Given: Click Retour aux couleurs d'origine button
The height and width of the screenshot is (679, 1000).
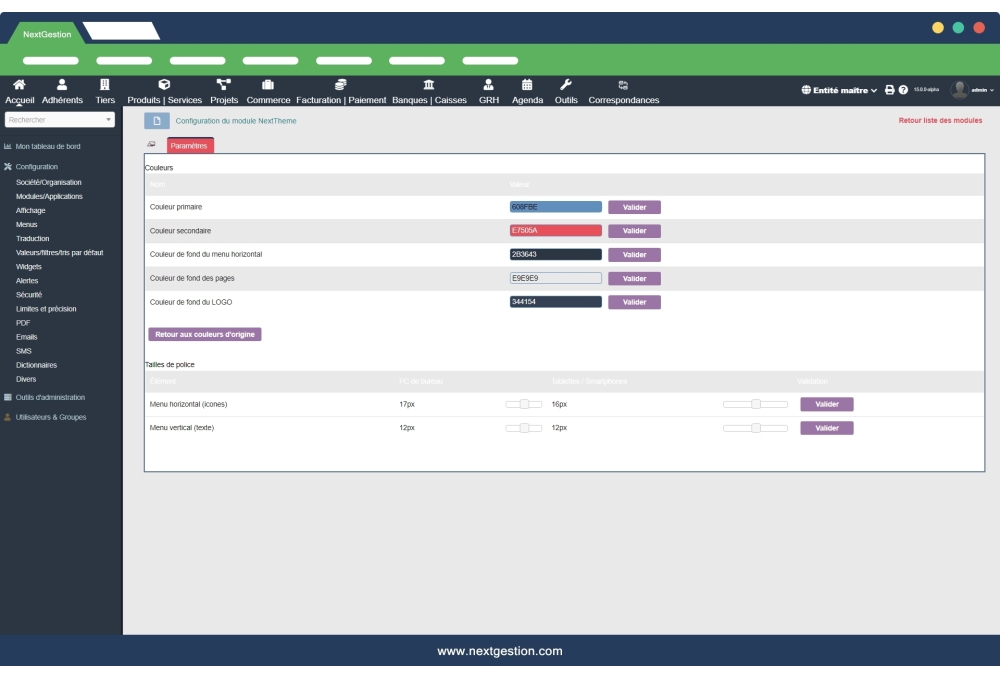Looking at the screenshot, I should 205,334.
